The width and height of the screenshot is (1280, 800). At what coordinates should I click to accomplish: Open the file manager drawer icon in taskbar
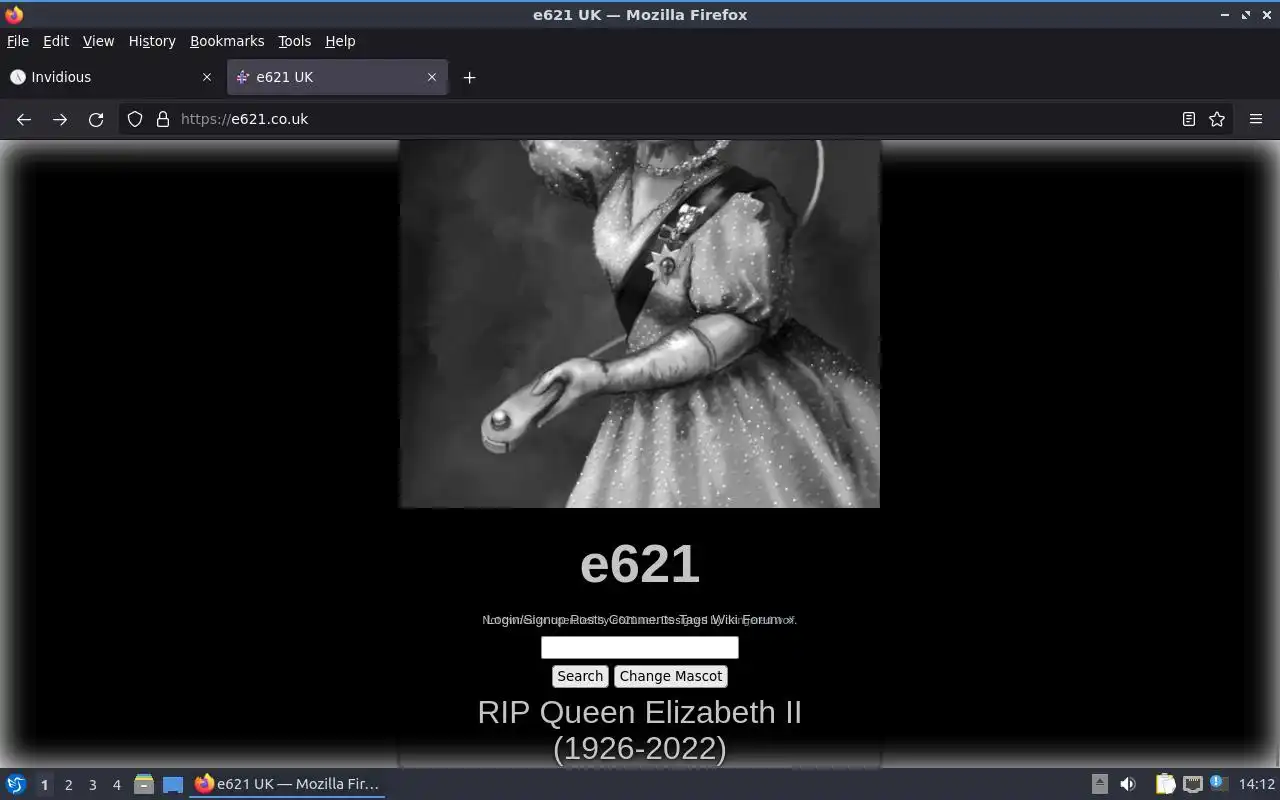pyautogui.click(x=144, y=784)
